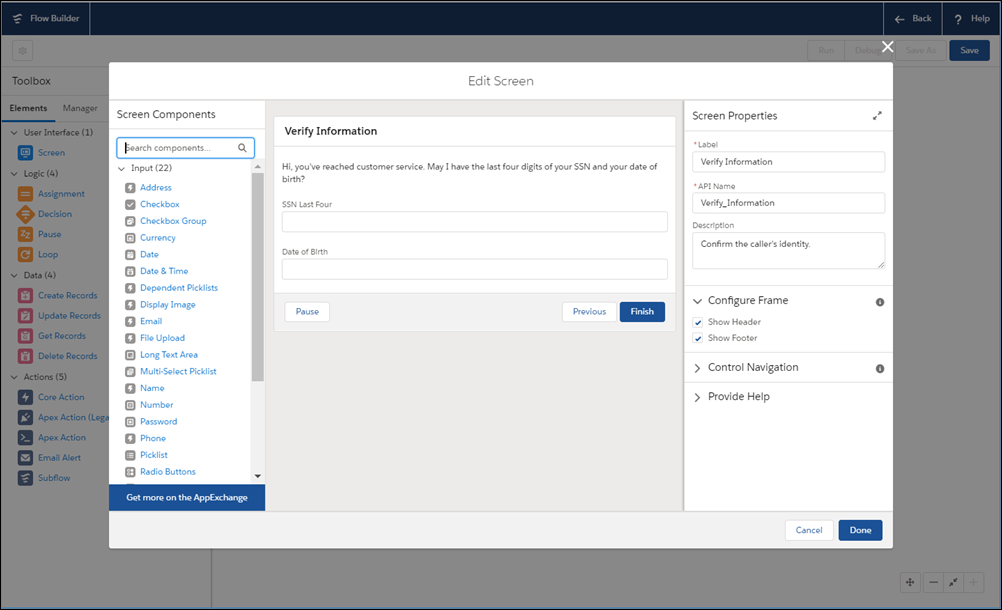This screenshot has height=610, width=1002.
Task: Click the Email component icon
Action: 130,321
